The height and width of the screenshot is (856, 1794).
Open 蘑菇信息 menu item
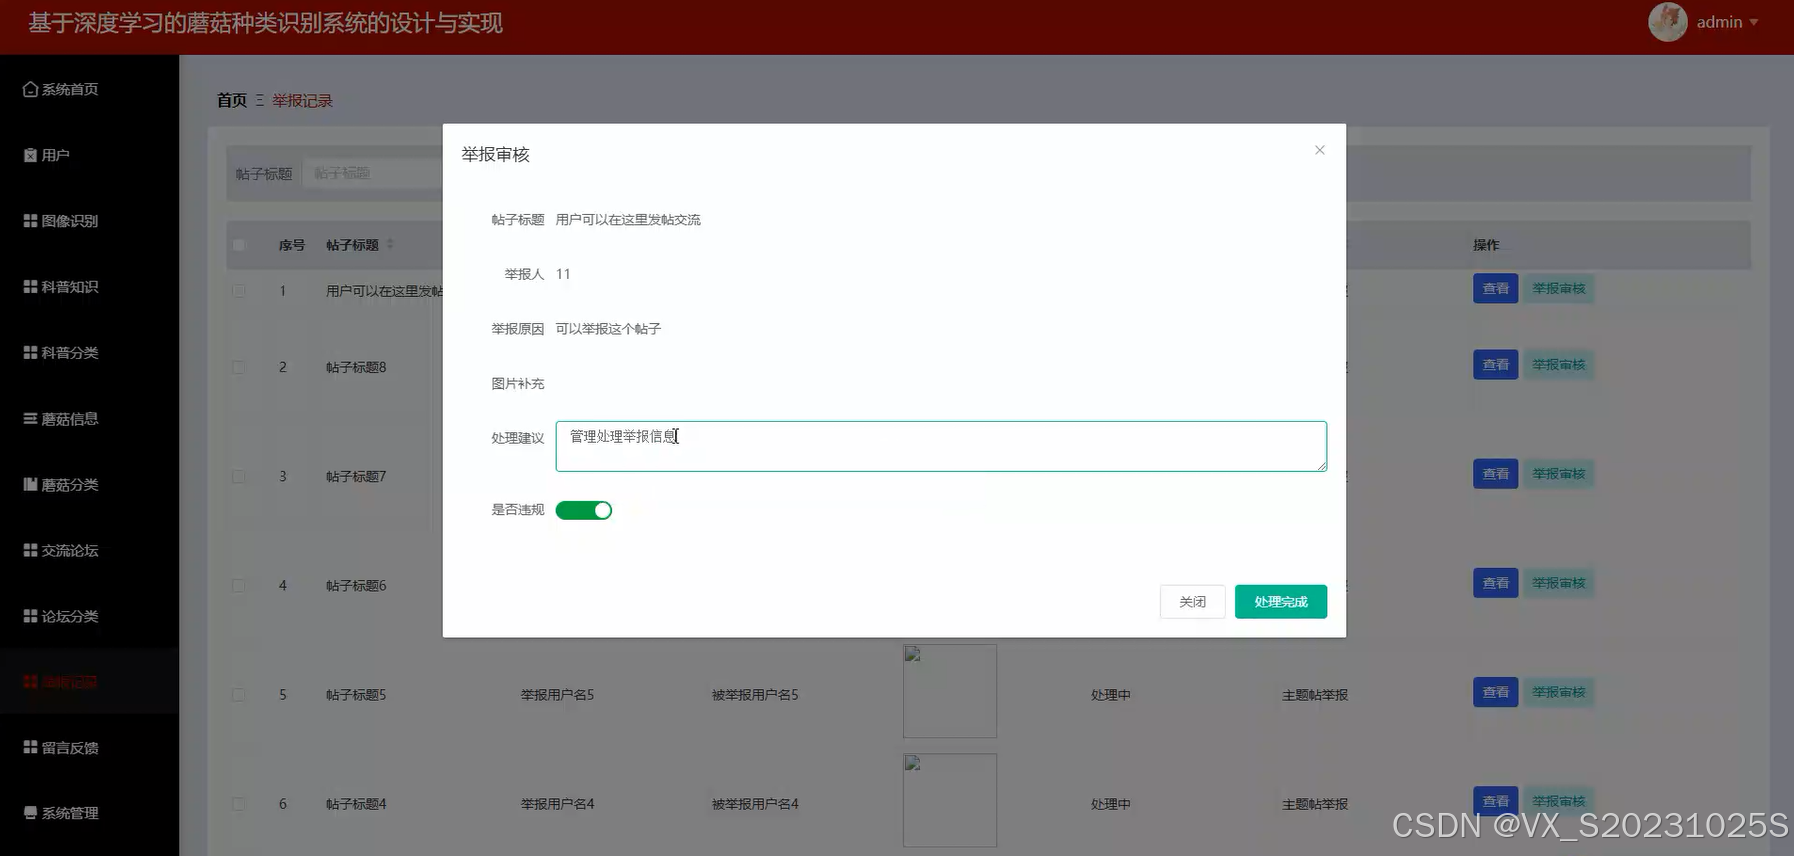tap(89, 419)
